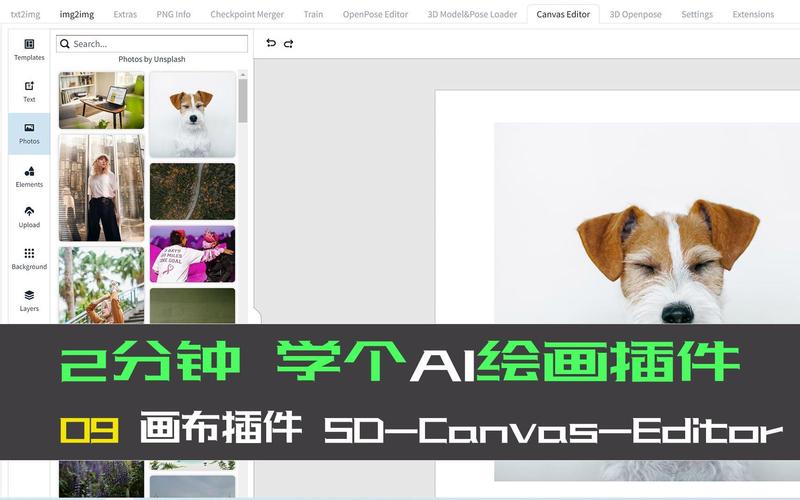Click the photo panel scrollbar thumb

(243, 101)
